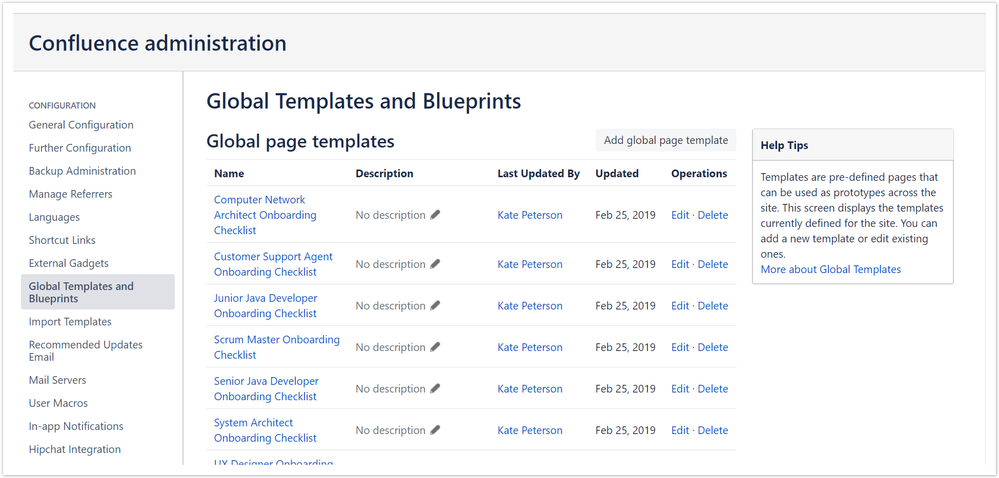Click pencil icon beside Customer Support Agent description
The image size is (999, 478).
click(435, 264)
